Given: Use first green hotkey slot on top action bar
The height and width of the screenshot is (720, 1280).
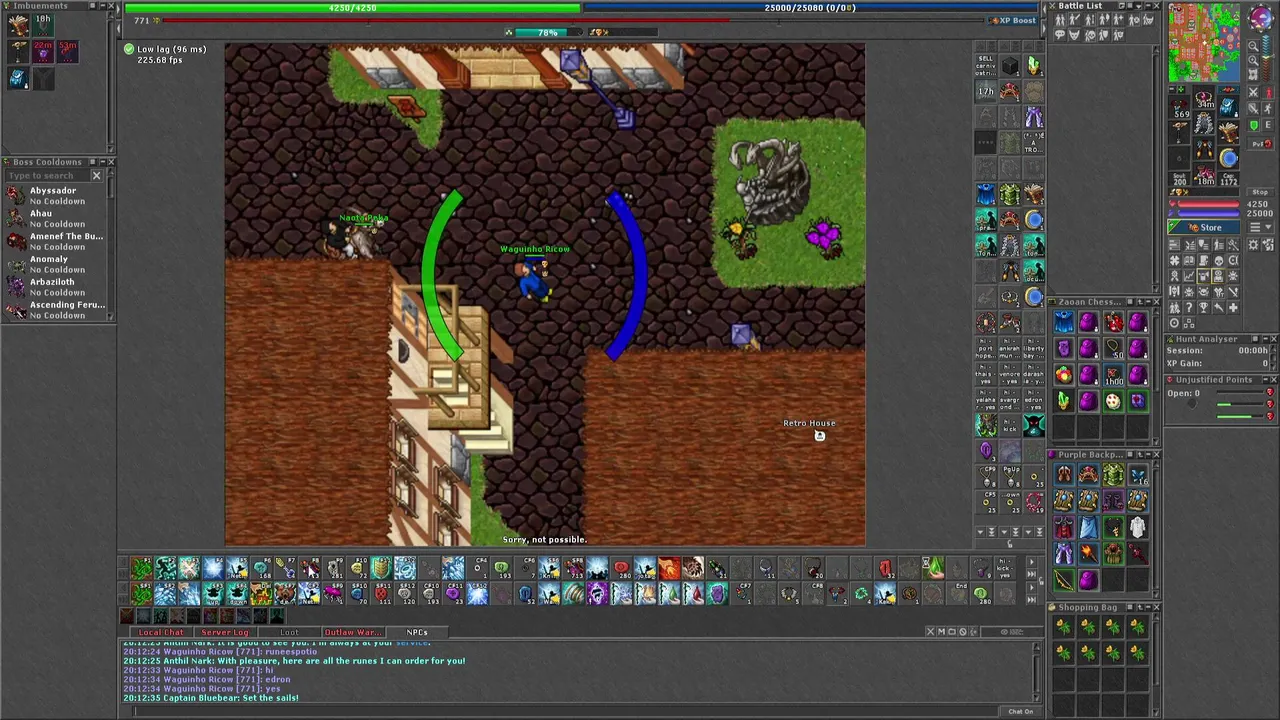Looking at the screenshot, I should pyautogui.click(x=142, y=568).
